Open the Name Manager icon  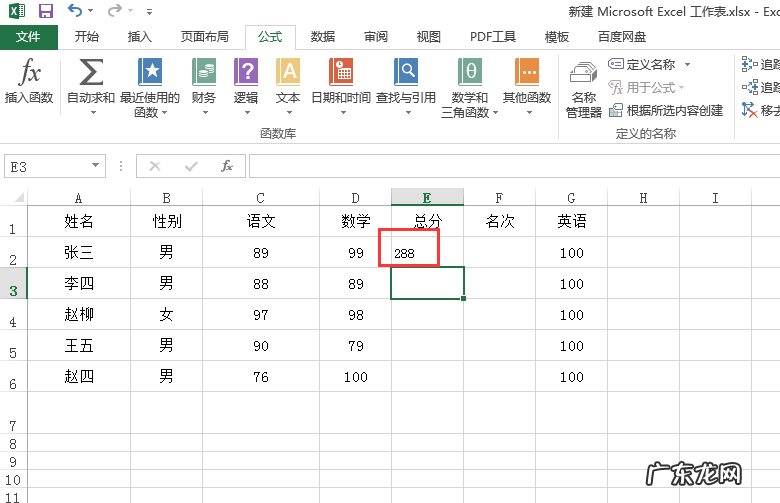[584, 73]
